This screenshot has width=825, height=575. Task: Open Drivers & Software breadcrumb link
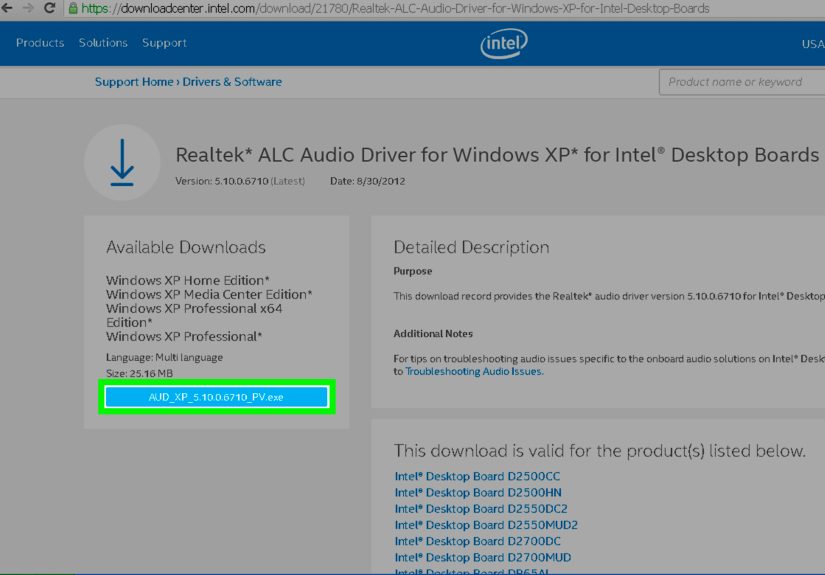232,82
